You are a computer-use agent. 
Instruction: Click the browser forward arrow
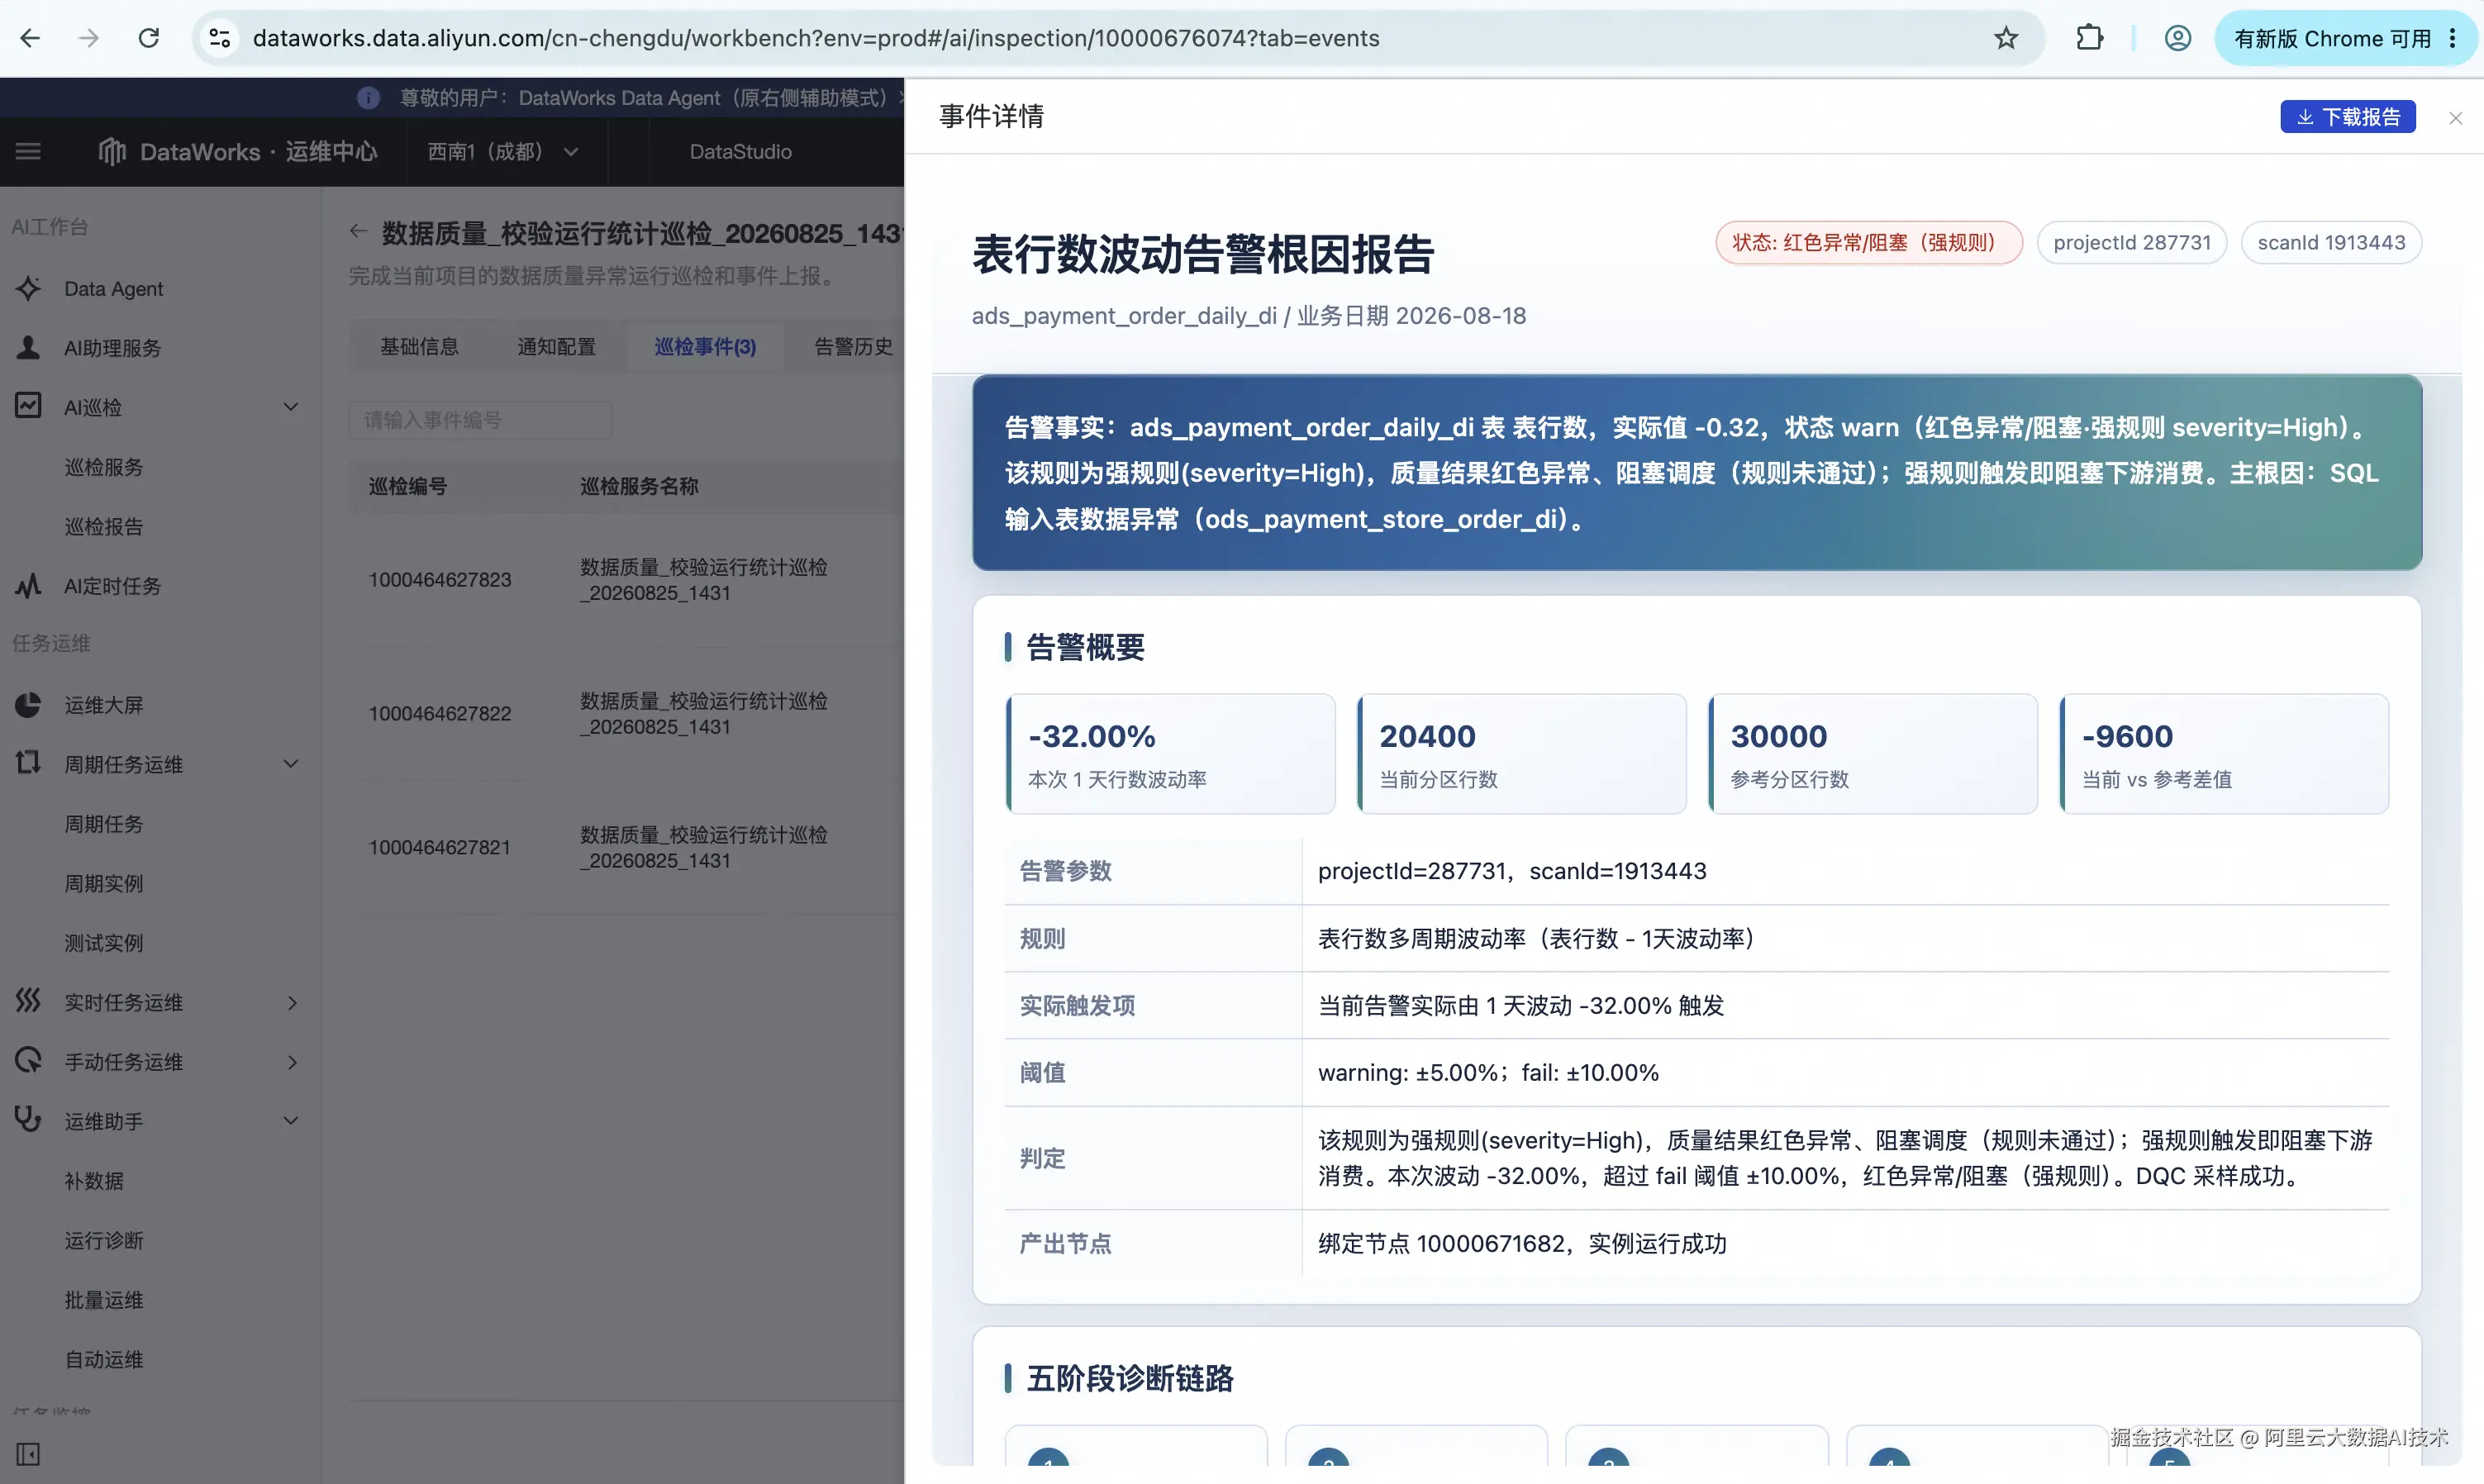(x=89, y=38)
